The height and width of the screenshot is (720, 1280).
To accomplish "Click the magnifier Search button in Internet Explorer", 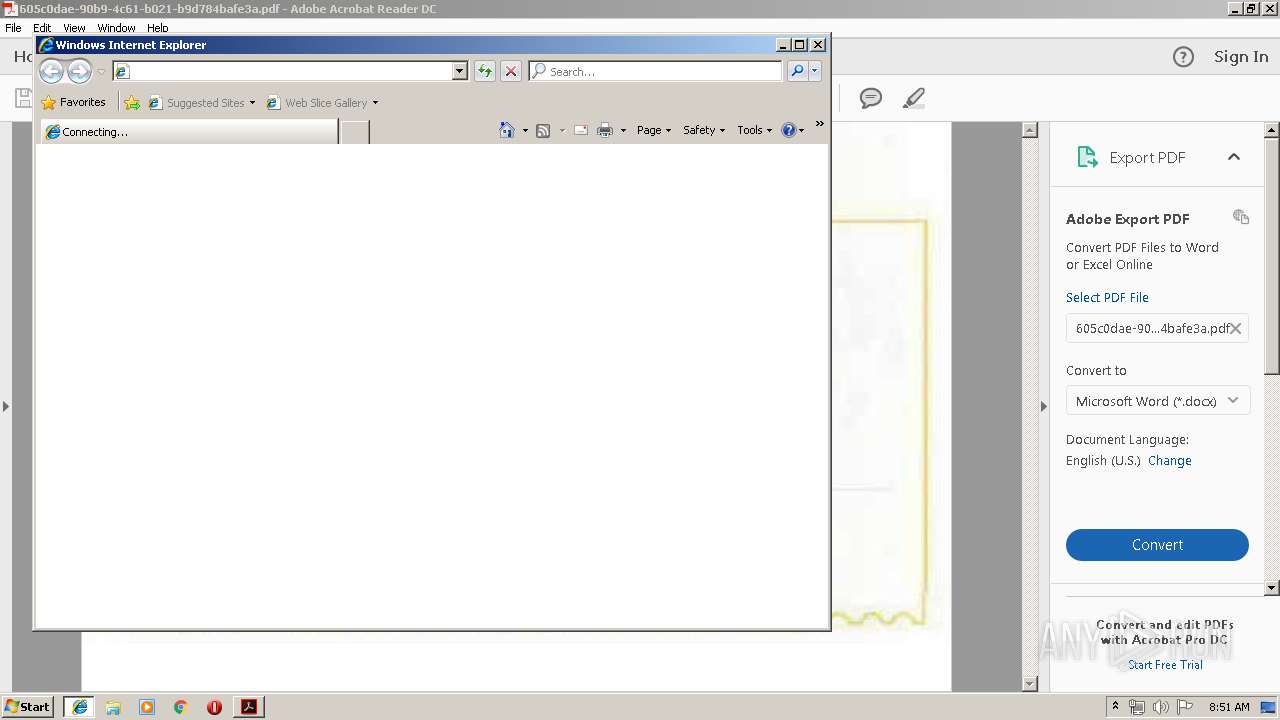I will (797, 71).
